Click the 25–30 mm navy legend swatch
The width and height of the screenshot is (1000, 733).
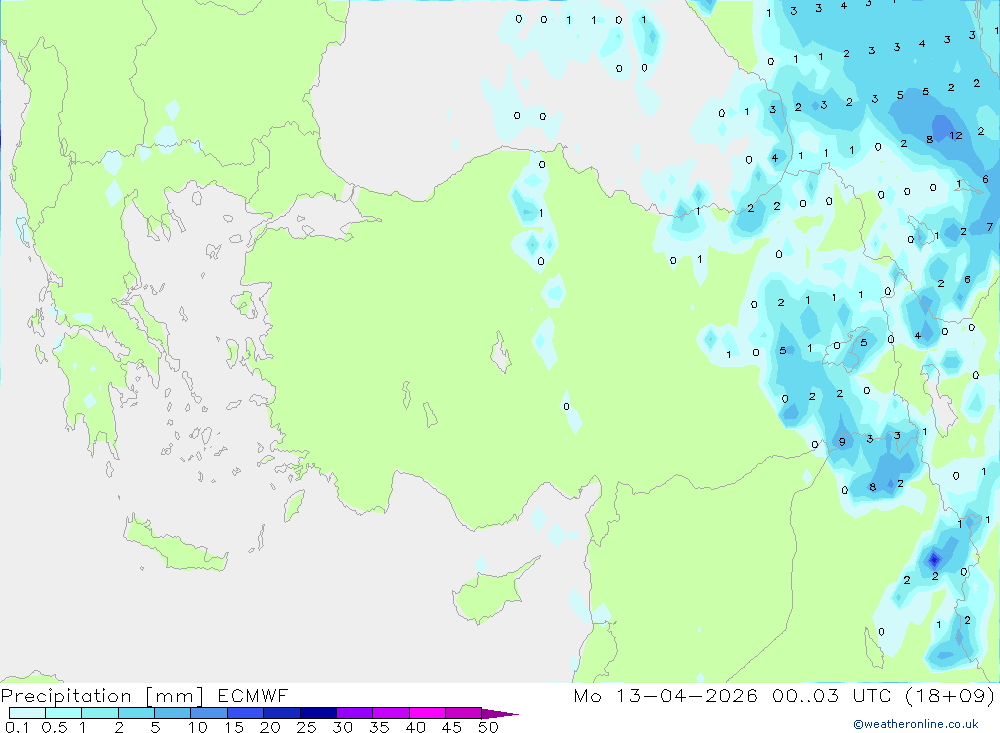point(318,713)
